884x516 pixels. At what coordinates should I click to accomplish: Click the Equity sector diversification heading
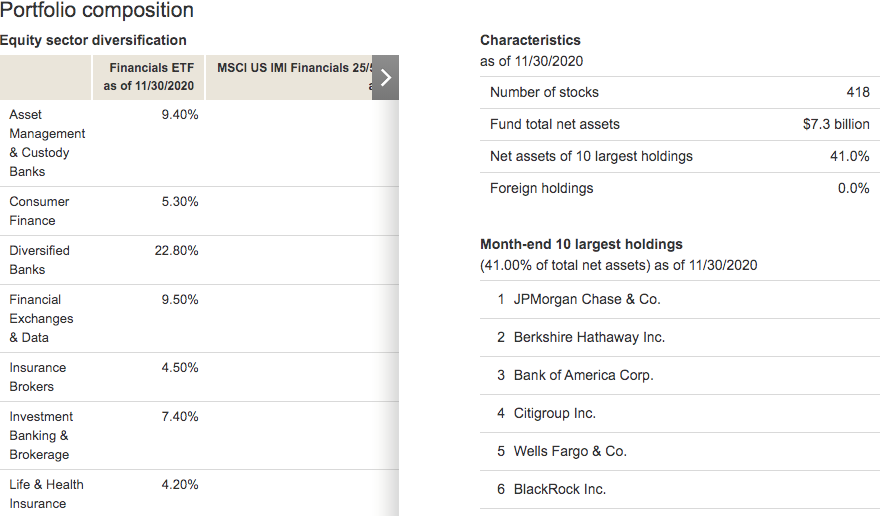pos(93,41)
